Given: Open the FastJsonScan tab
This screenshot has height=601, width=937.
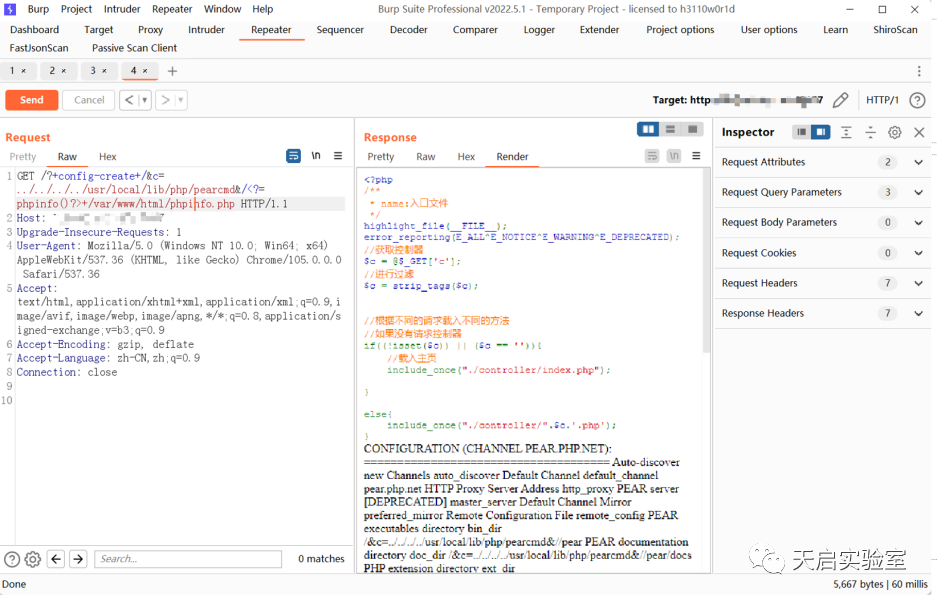Looking at the screenshot, I should [39, 48].
